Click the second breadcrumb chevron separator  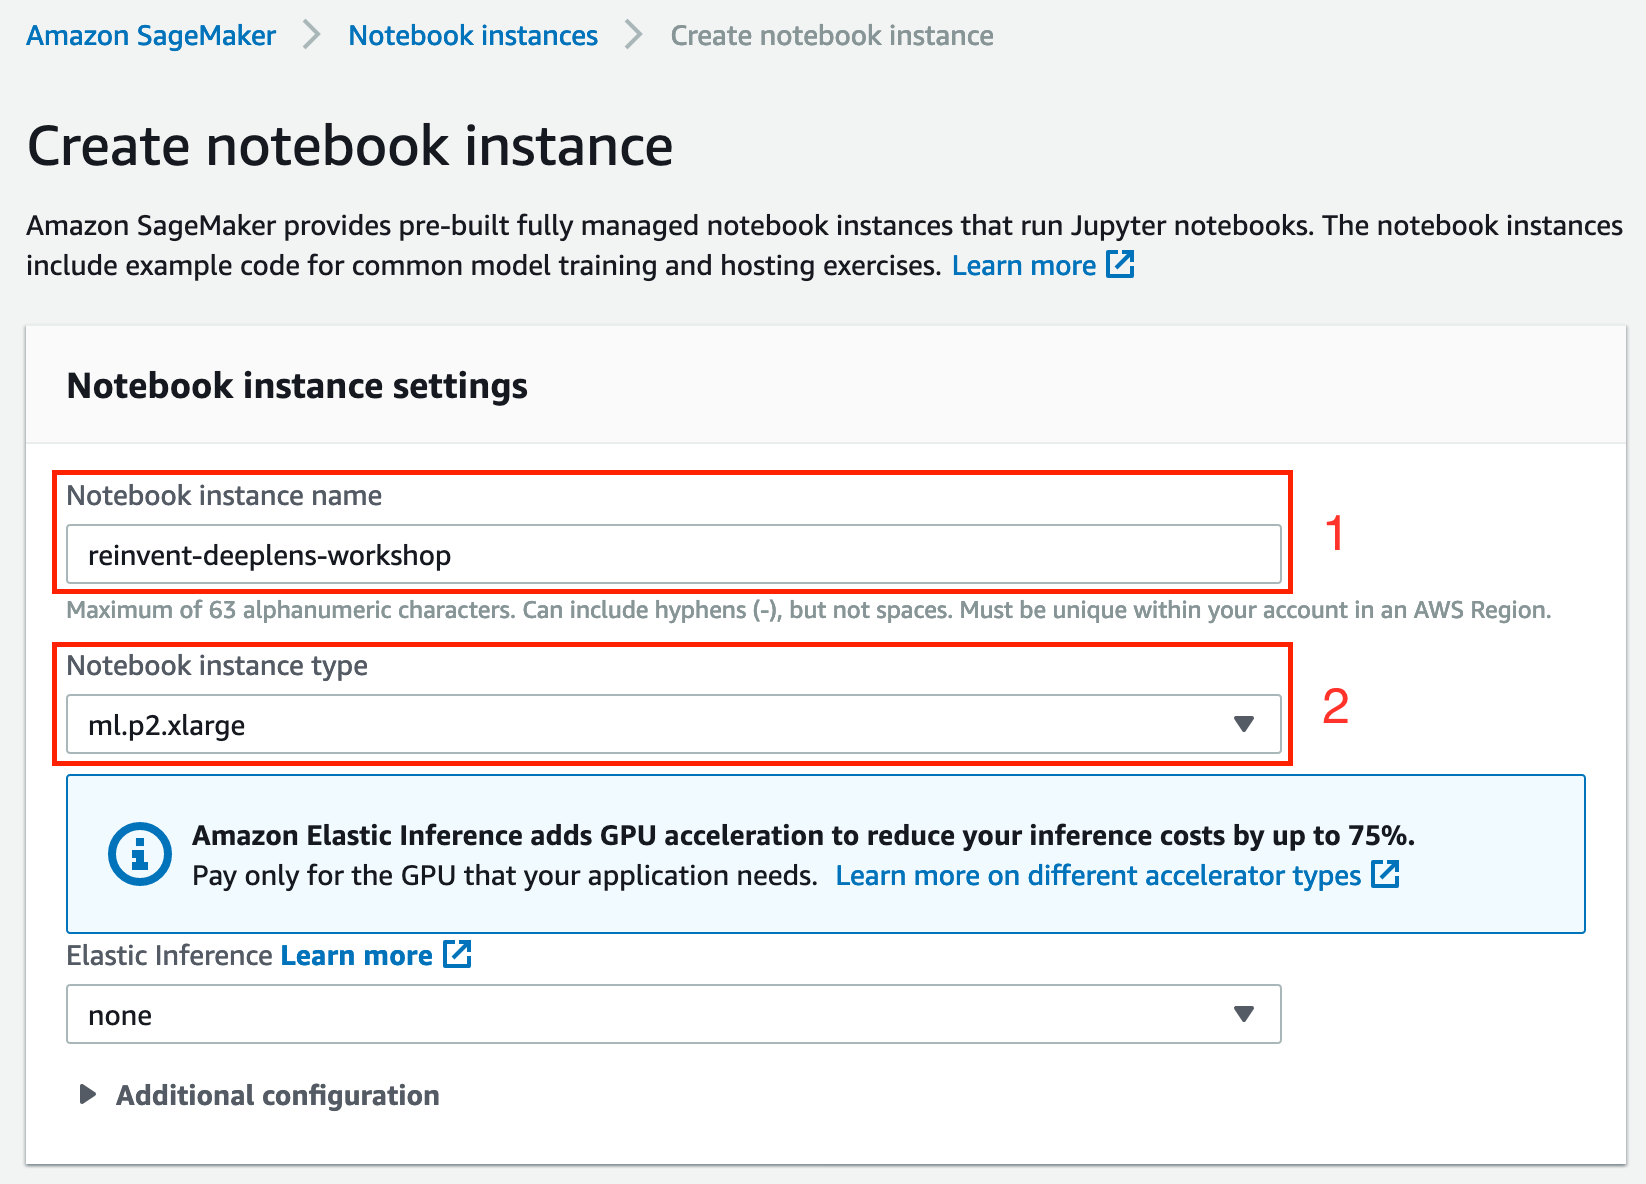[634, 35]
